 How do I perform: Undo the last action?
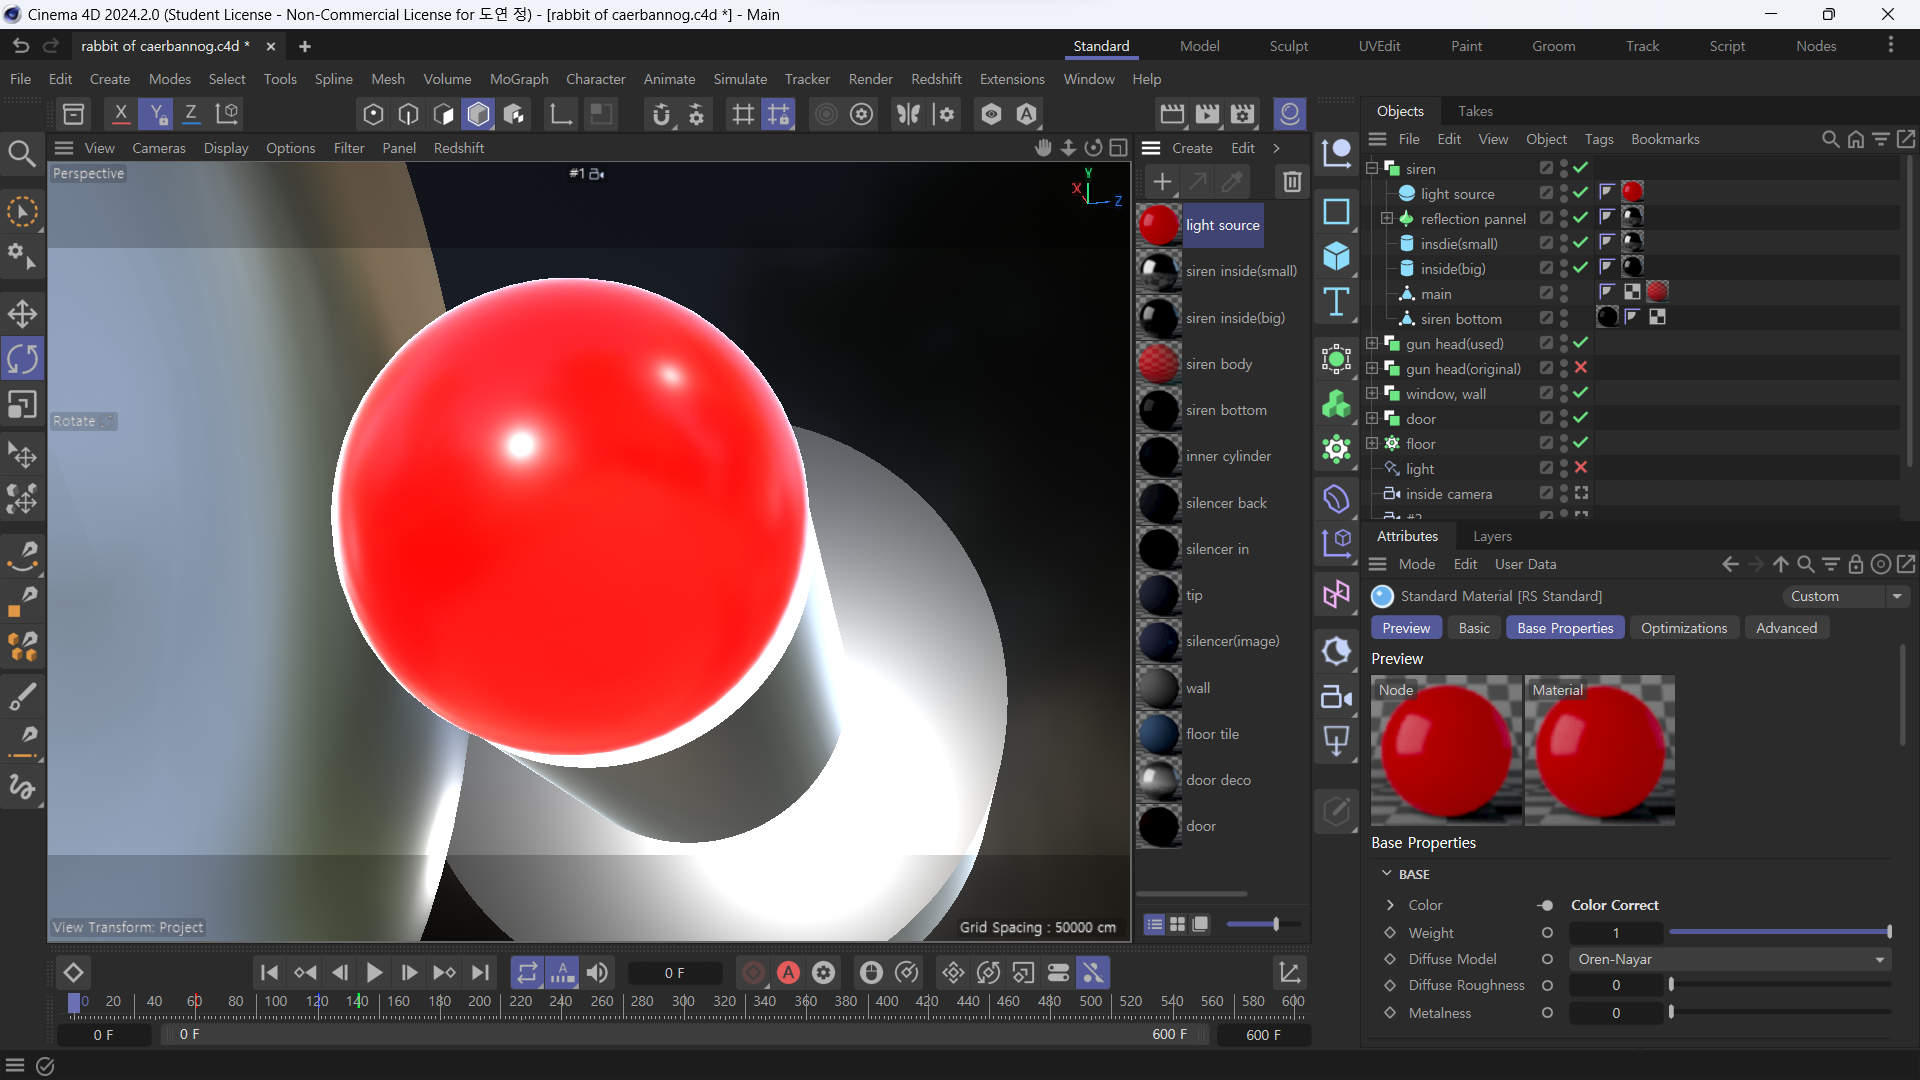(x=21, y=46)
